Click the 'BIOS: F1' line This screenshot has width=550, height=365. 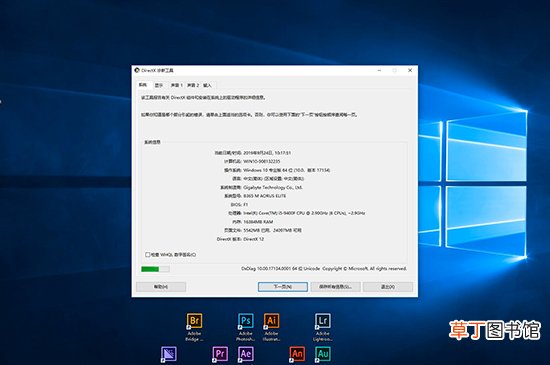click(239, 205)
